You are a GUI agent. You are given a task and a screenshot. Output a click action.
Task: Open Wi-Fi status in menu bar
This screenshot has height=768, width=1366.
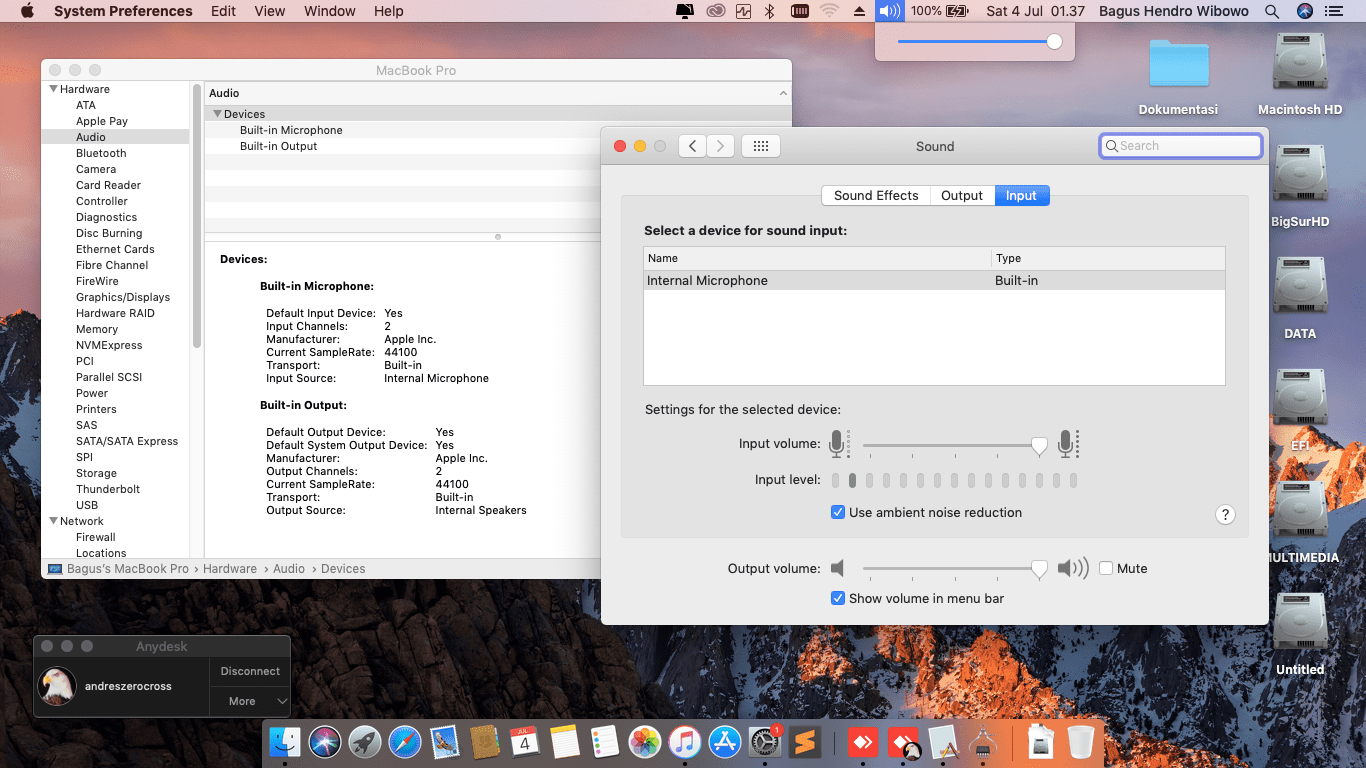[x=829, y=11]
